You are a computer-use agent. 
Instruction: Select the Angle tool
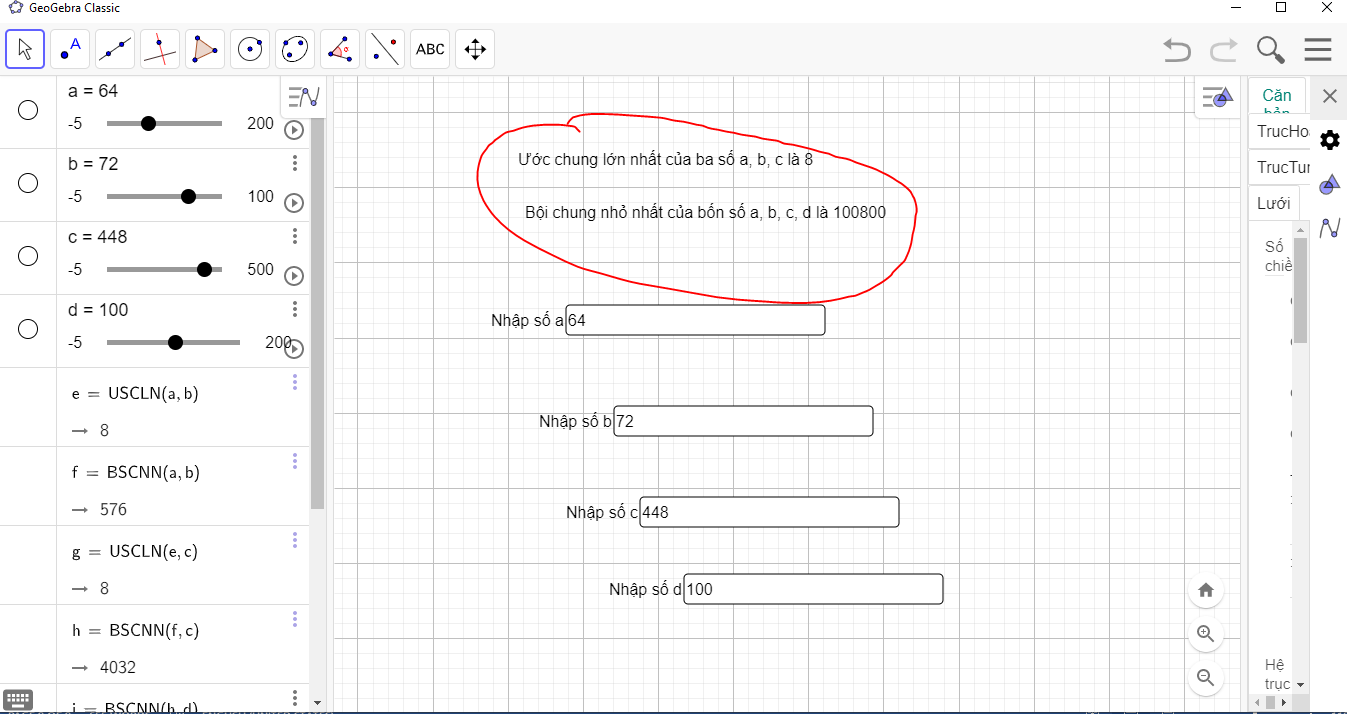click(x=340, y=49)
